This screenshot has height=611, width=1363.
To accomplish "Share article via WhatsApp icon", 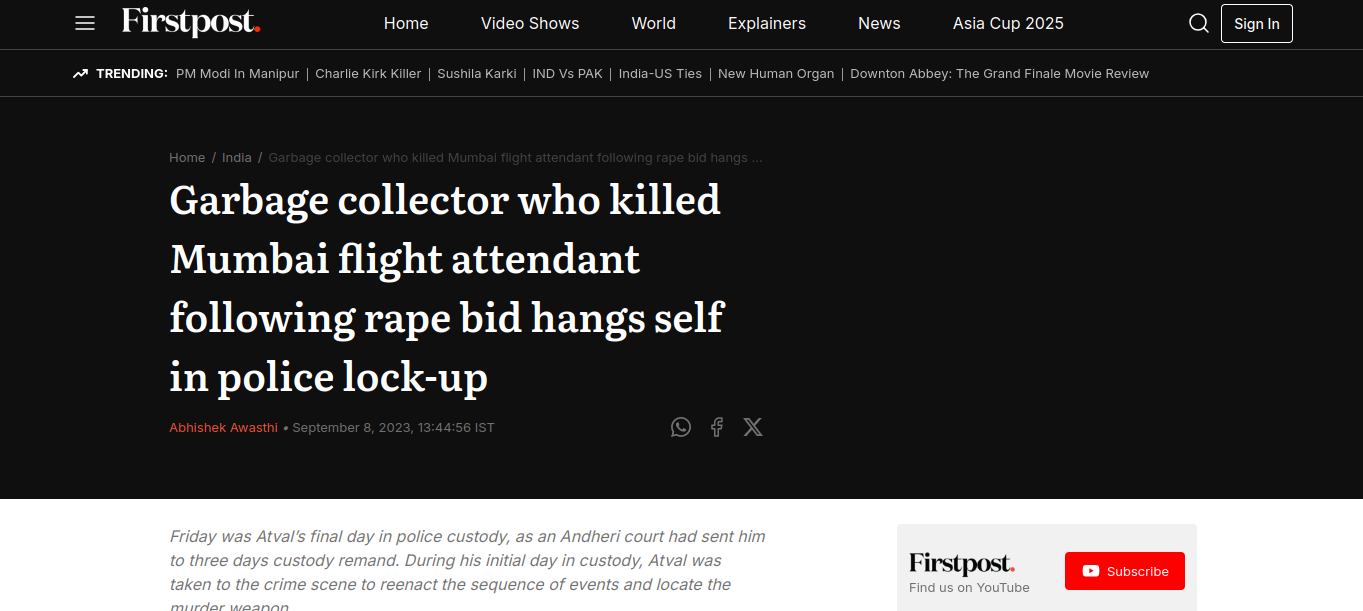I will tap(681, 427).
